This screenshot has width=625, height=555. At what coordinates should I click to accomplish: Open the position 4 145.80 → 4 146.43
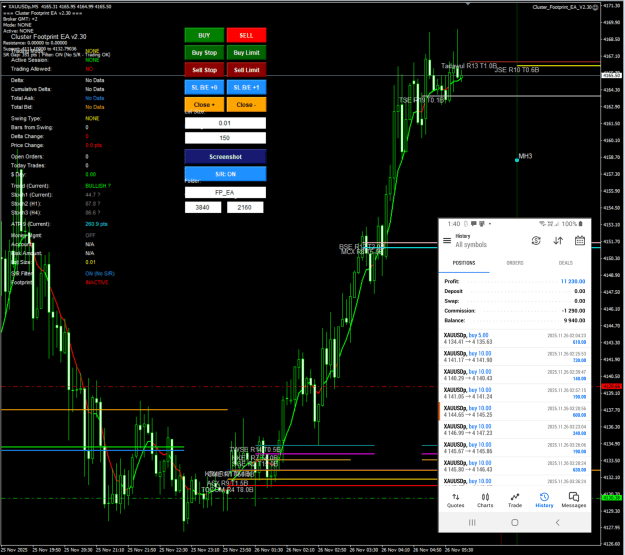(515, 466)
